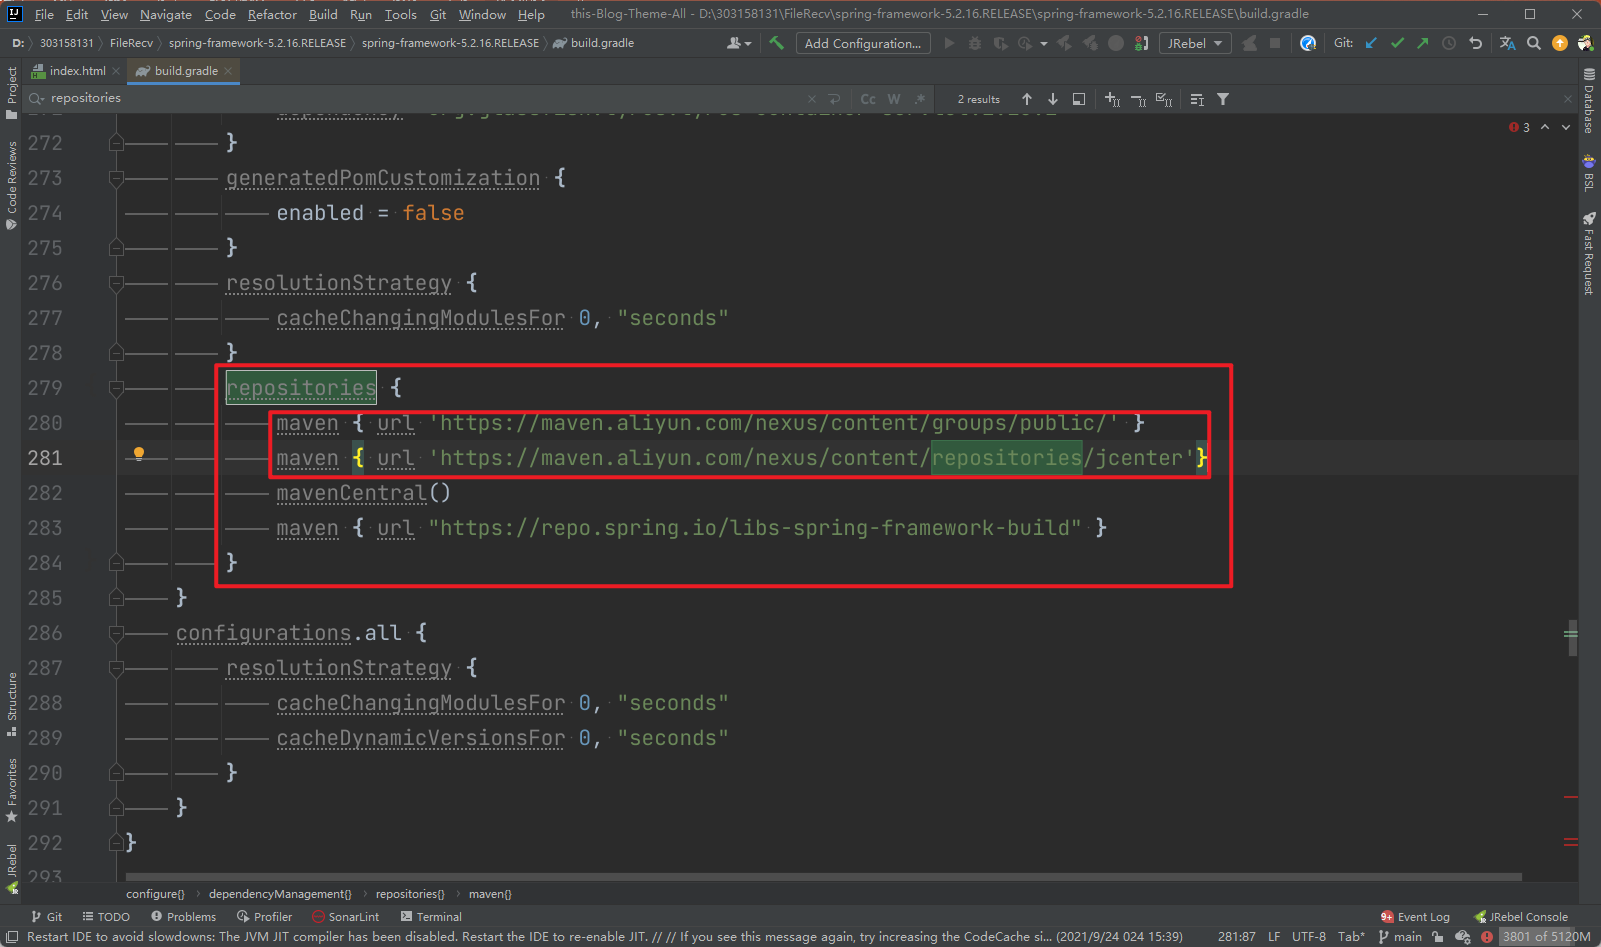The height and width of the screenshot is (947, 1601).
Task: Click 'dependencyManagement{}' breadcrumb
Action: (280, 894)
